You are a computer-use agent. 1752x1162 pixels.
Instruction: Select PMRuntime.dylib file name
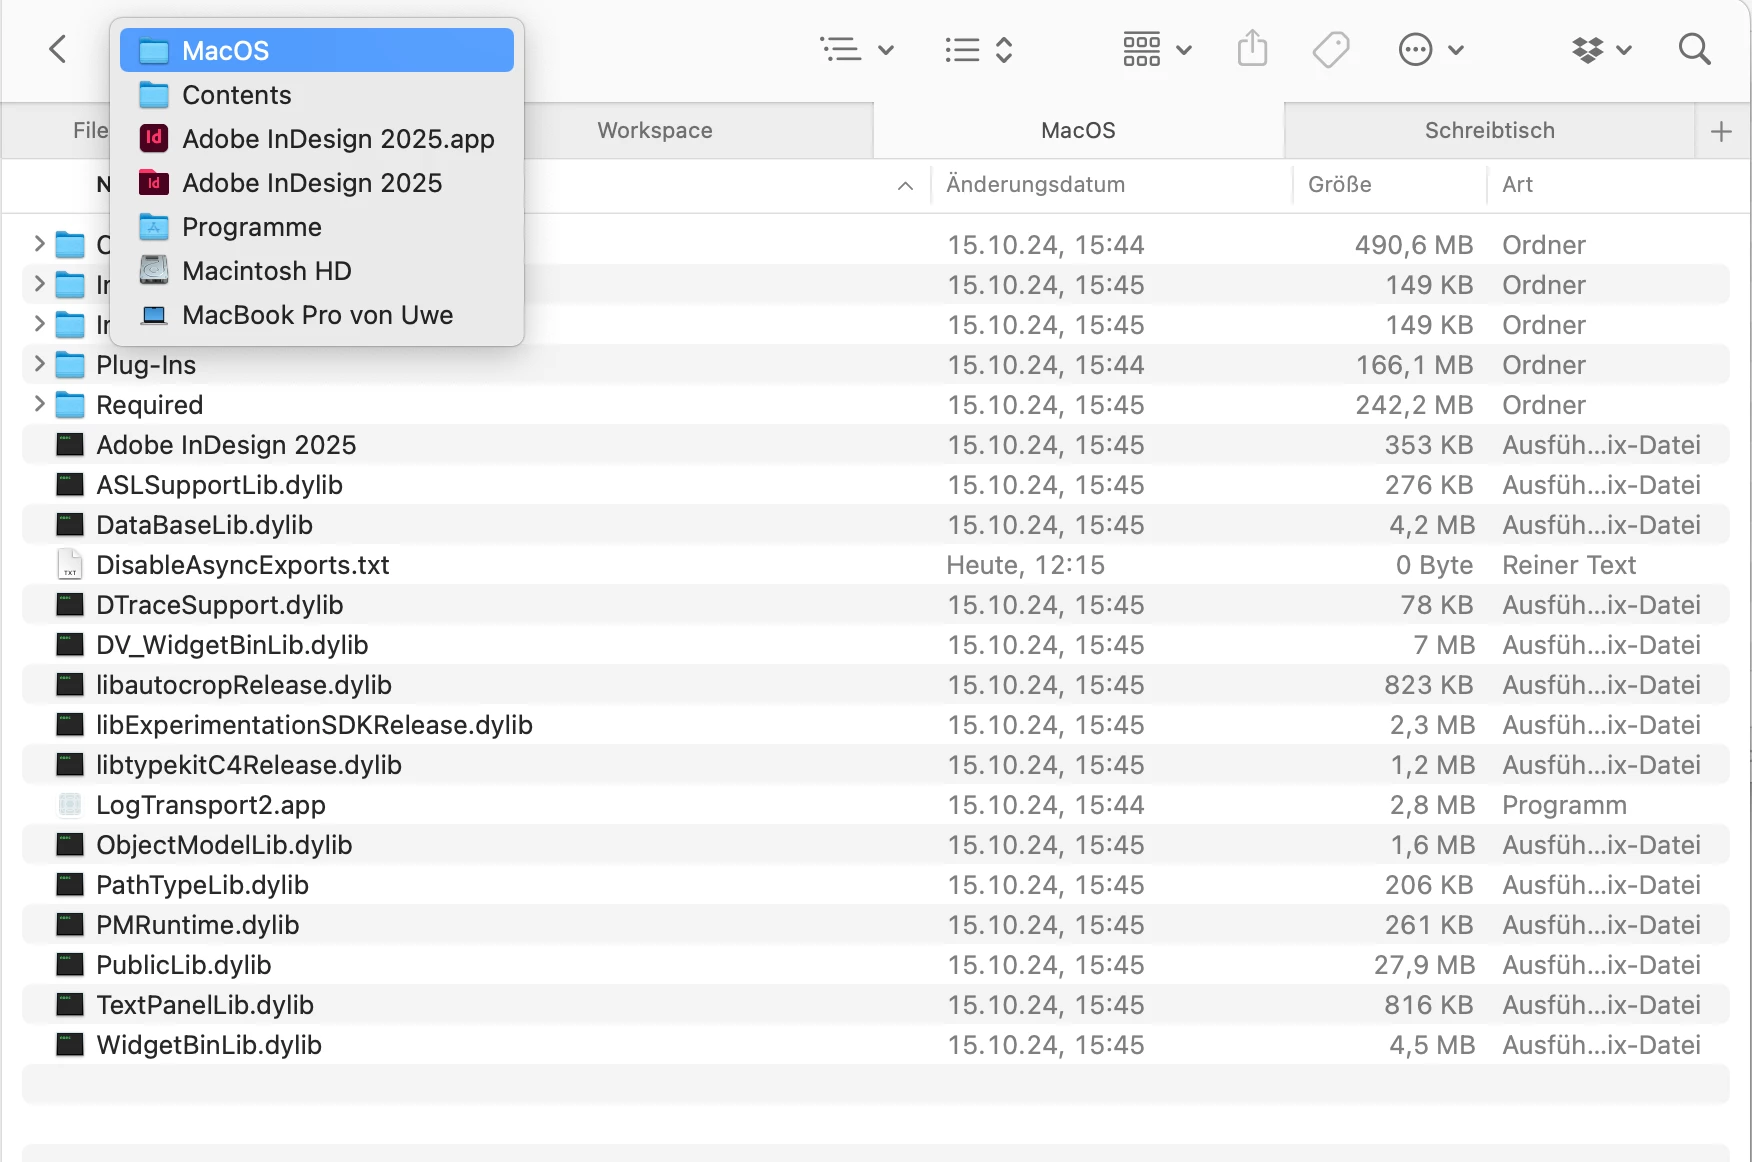tap(198, 925)
